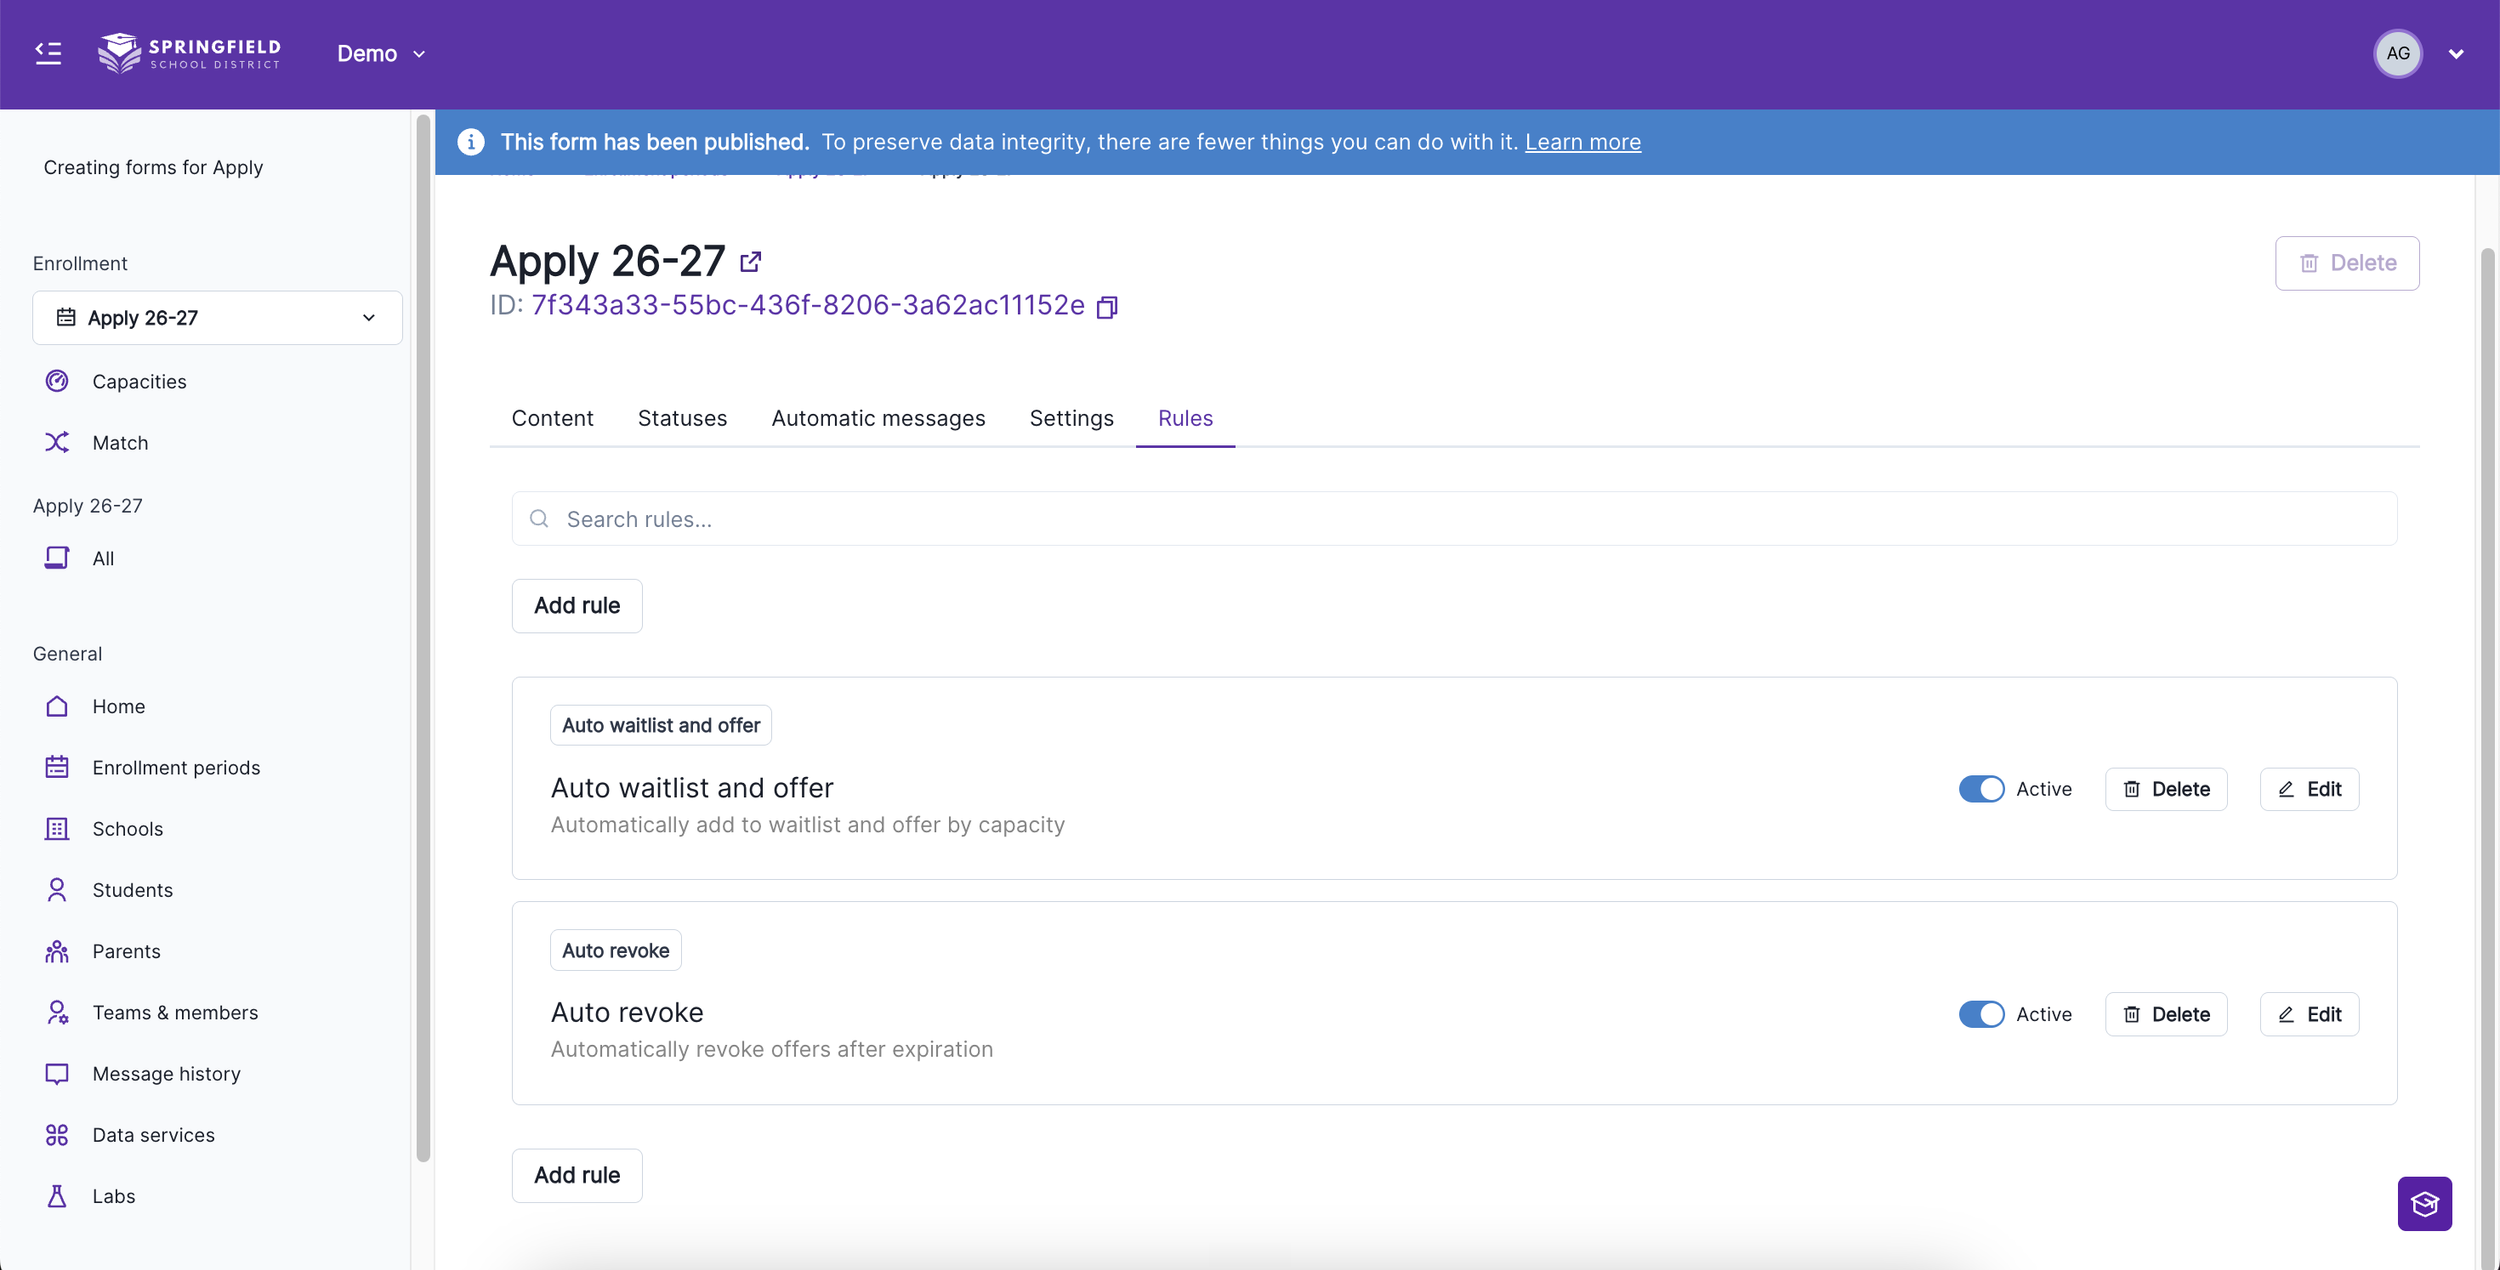The height and width of the screenshot is (1270, 2500).
Task: Toggle Active switch for Auto revoke
Action: point(1981,1014)
